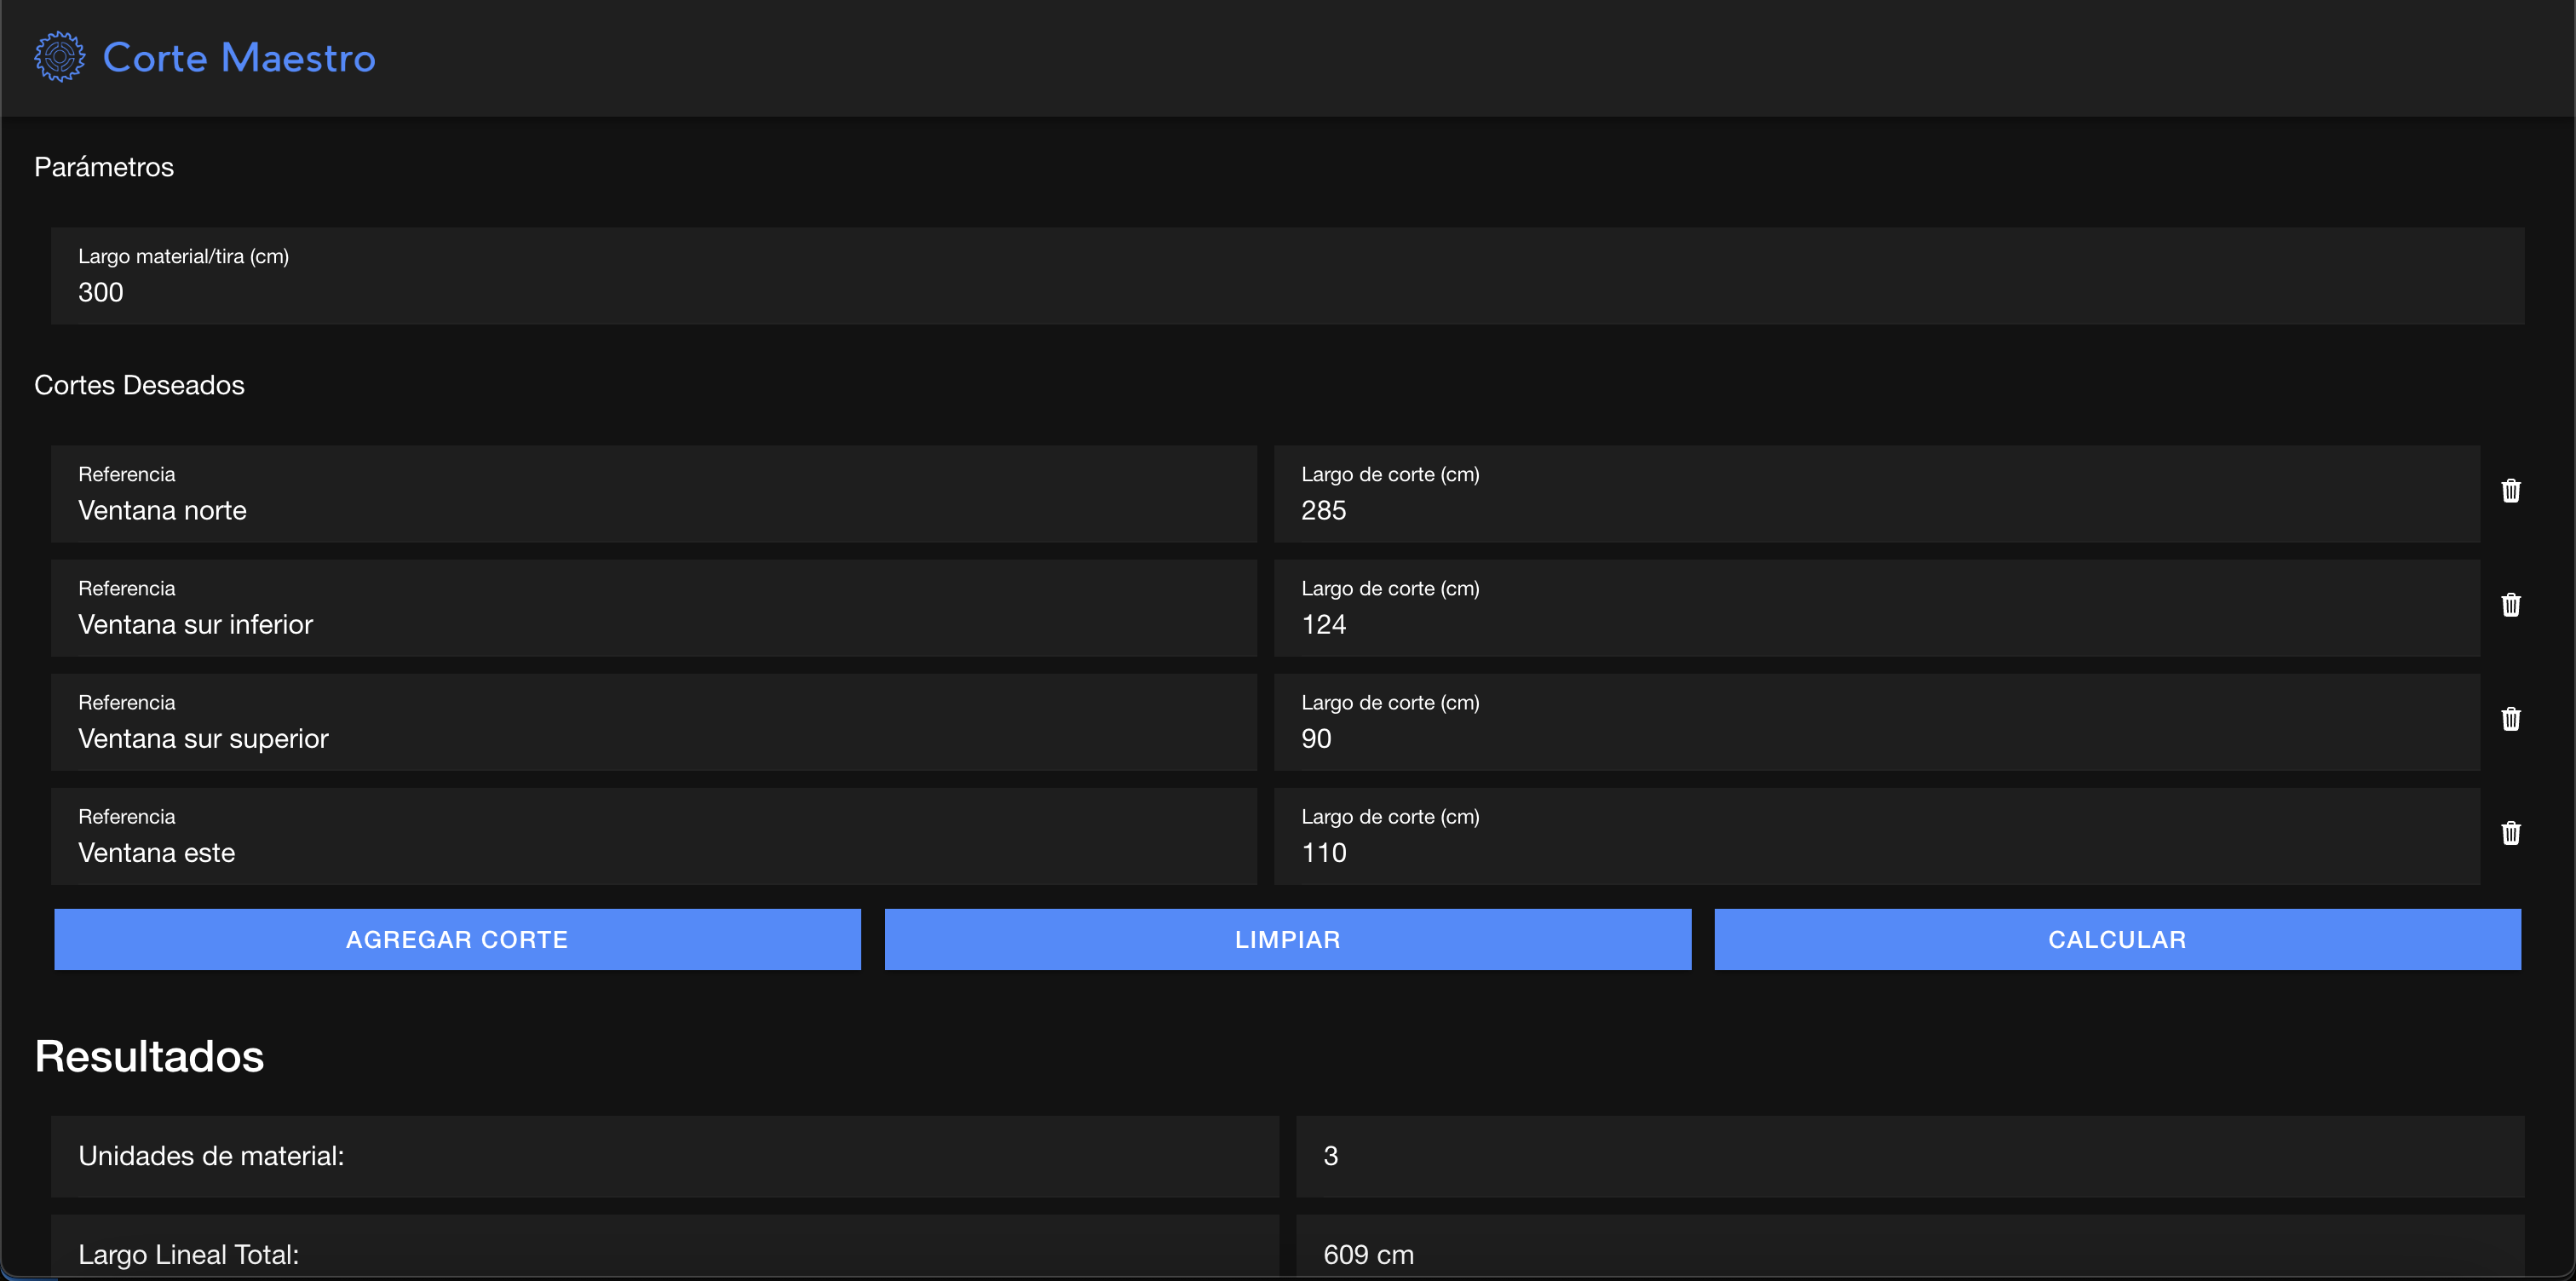
Task: Click the Largo Lineal Total label
Action: pos(188,1255)
